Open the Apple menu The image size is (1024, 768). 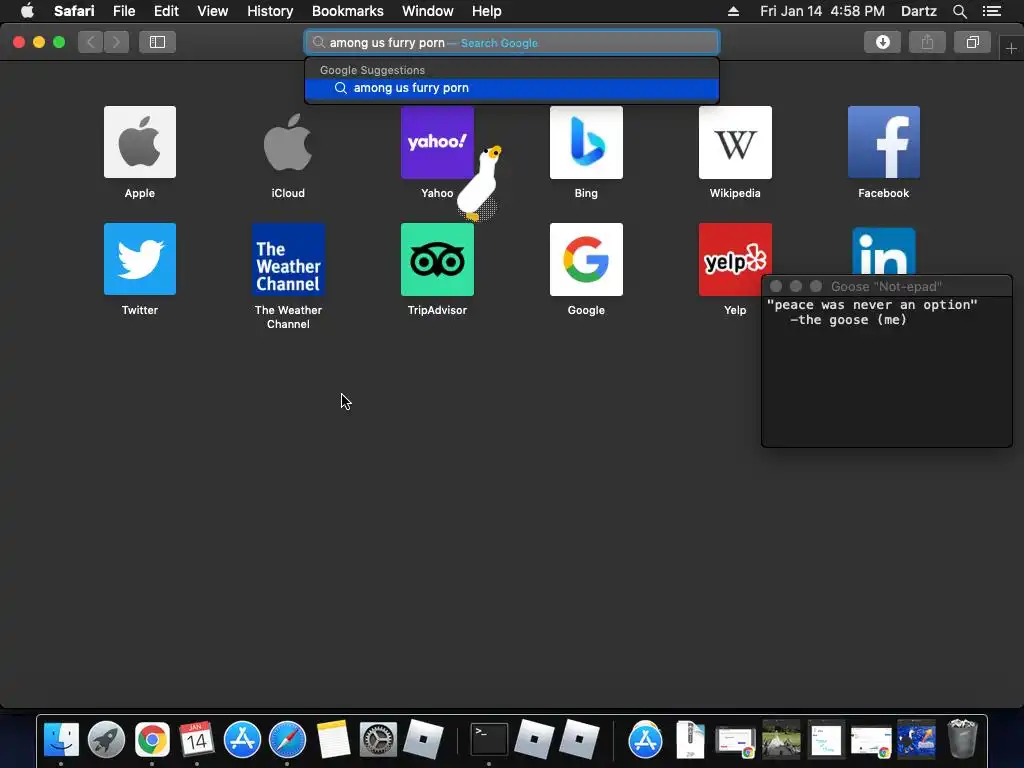27,11
